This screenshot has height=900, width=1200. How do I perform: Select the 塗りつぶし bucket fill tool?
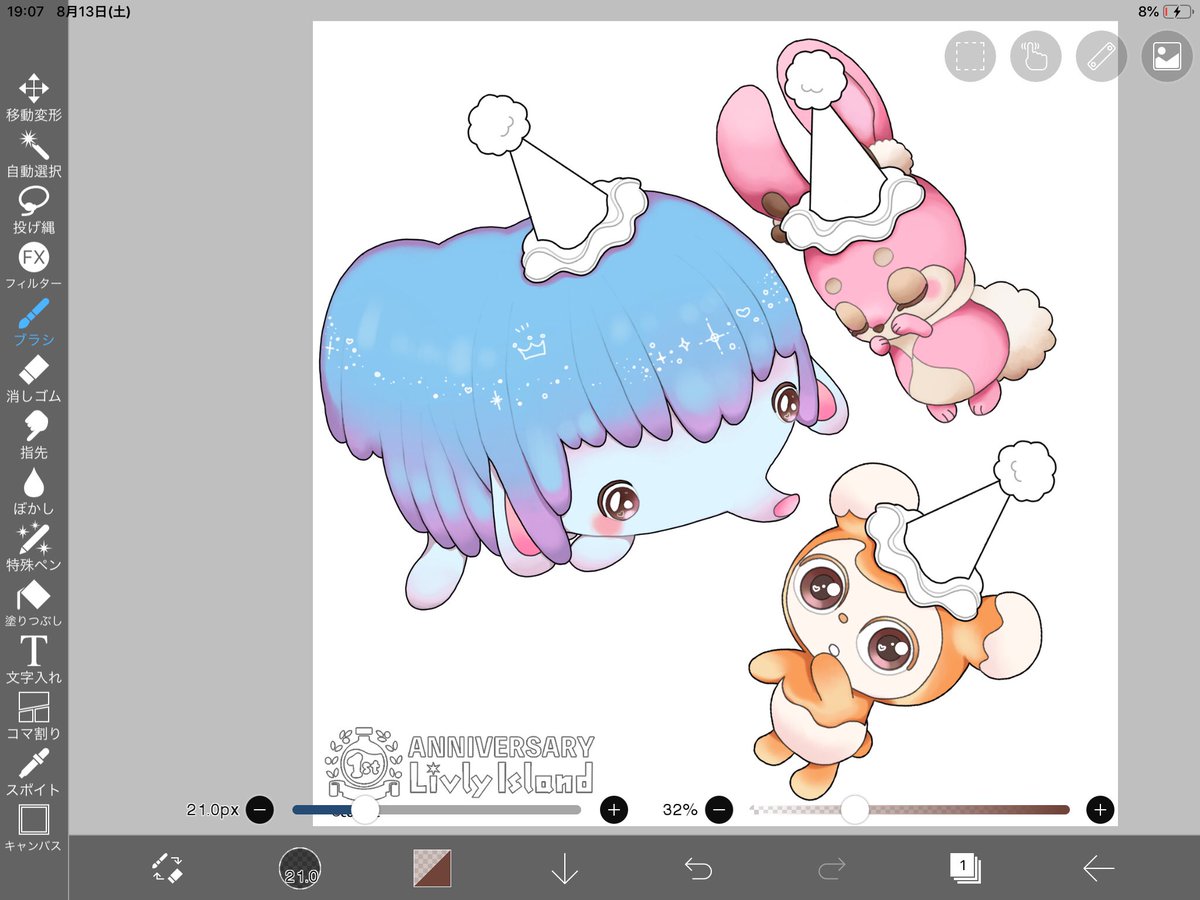click(x=34, y=603)
